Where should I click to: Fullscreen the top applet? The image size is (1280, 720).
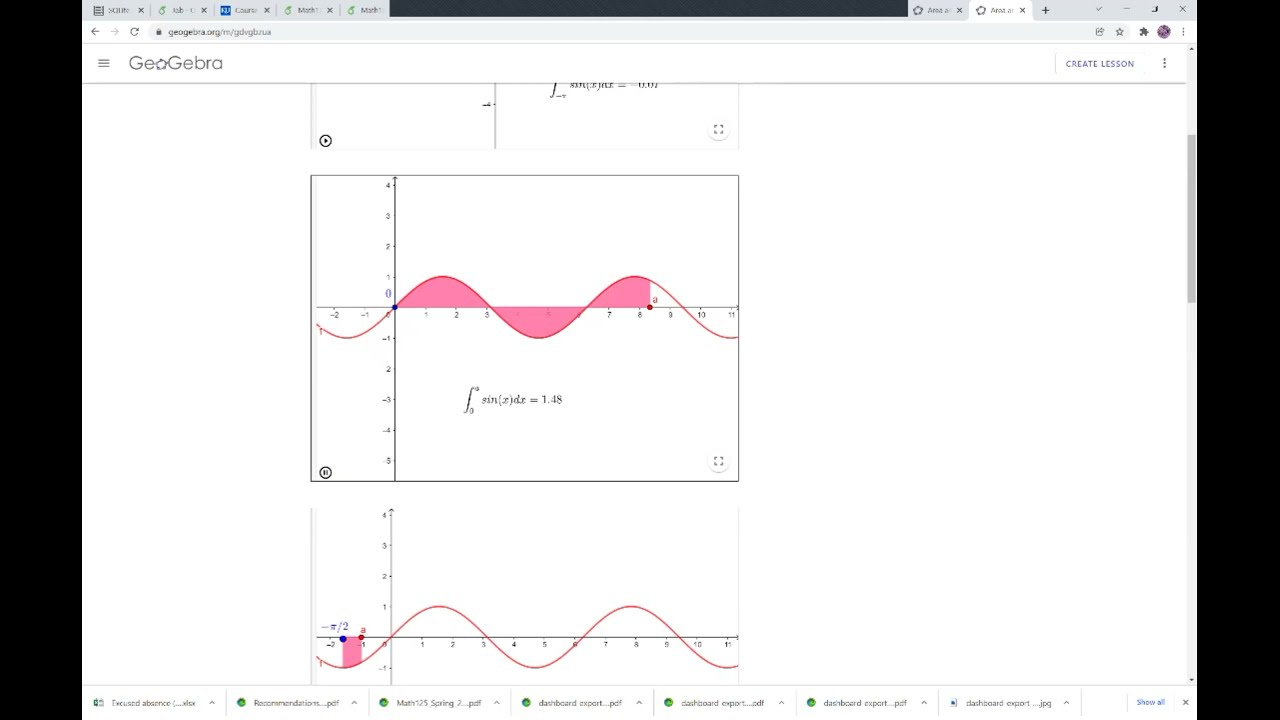[x=718, y=130]
